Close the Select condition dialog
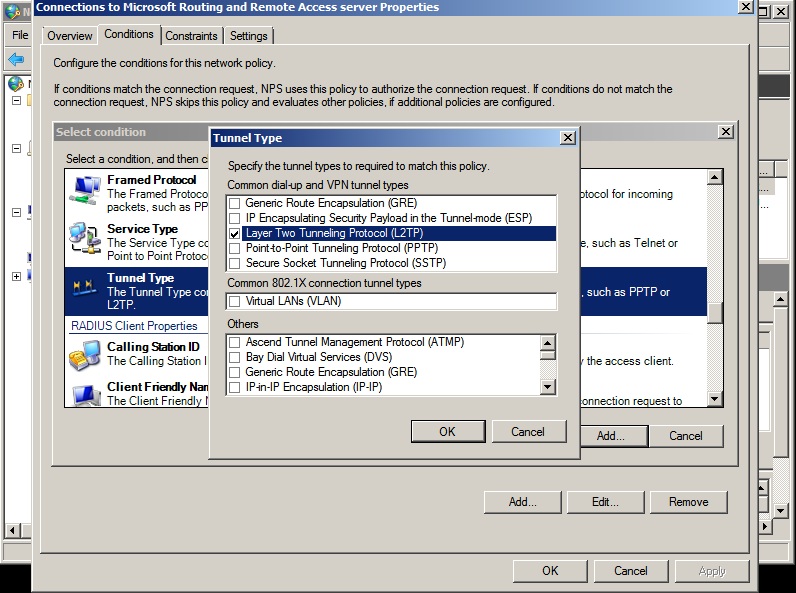The image size is (796, 593). tap(726, 131)
